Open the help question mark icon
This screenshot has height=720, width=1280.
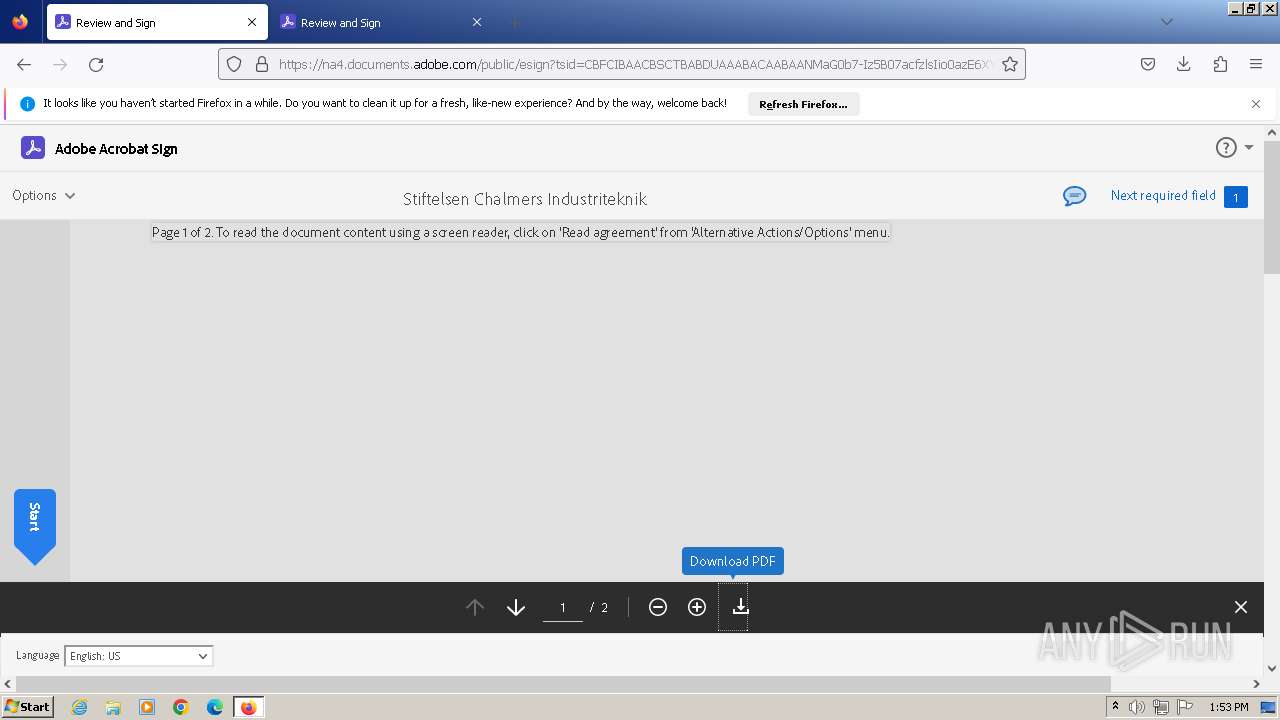1226,148
